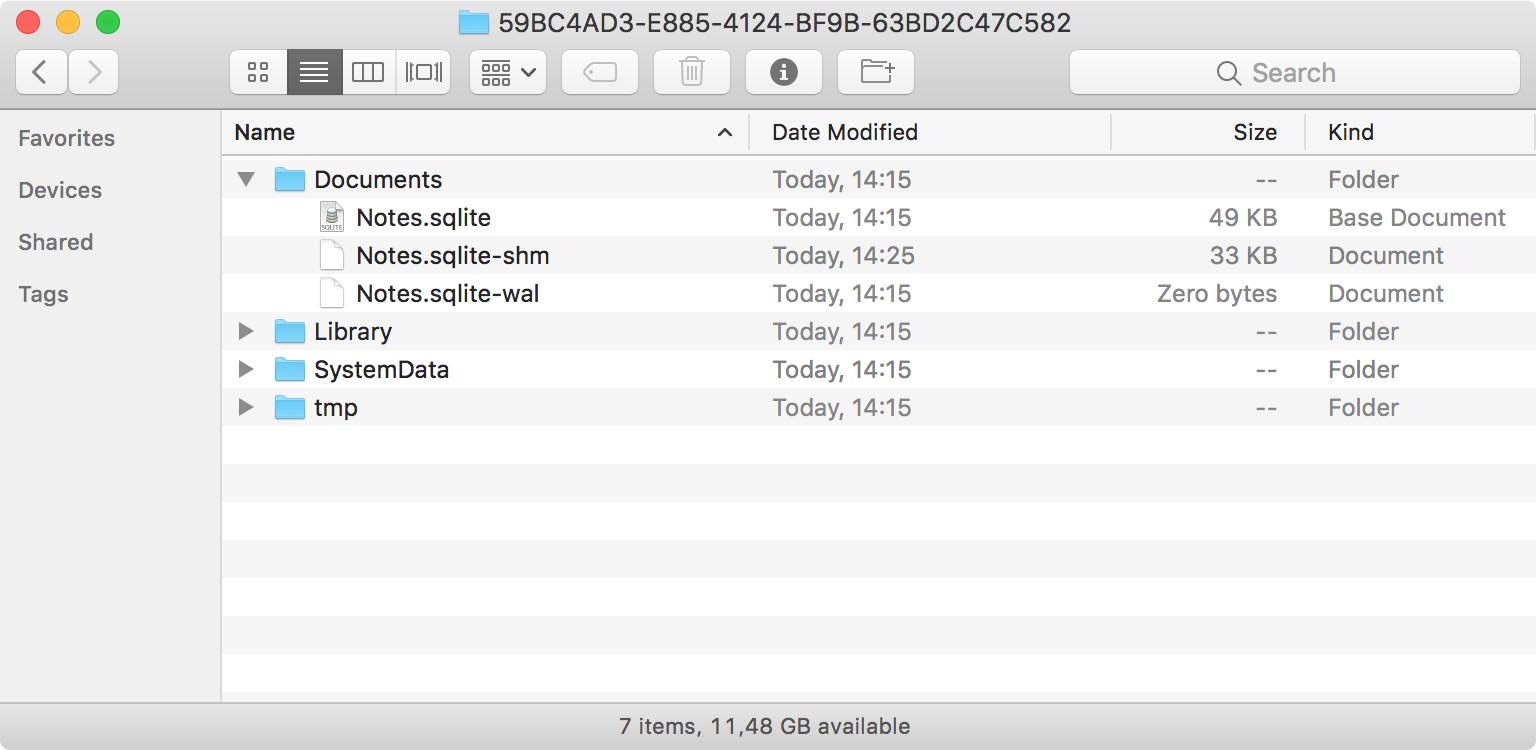Image resolution: width=1536 pixels, height=750 pixels.
Task: Click the delete trash icon
Action: [x=690, y=71]
